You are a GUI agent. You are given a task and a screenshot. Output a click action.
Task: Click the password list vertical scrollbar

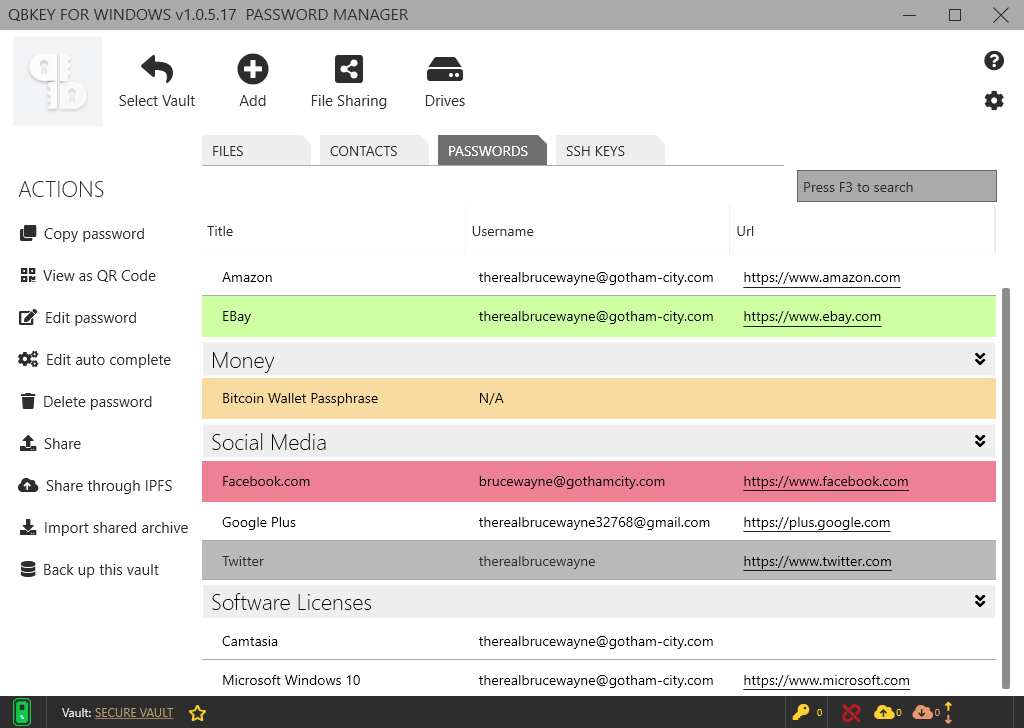coord(1006,488)
